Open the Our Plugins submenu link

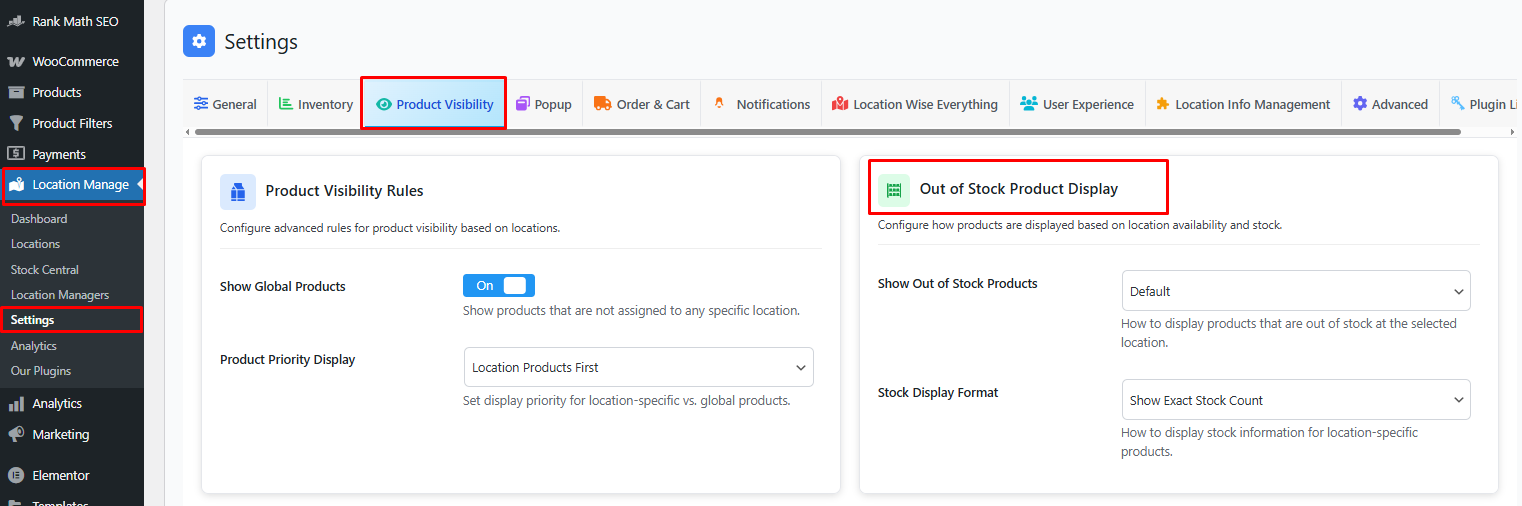(41, 371)
